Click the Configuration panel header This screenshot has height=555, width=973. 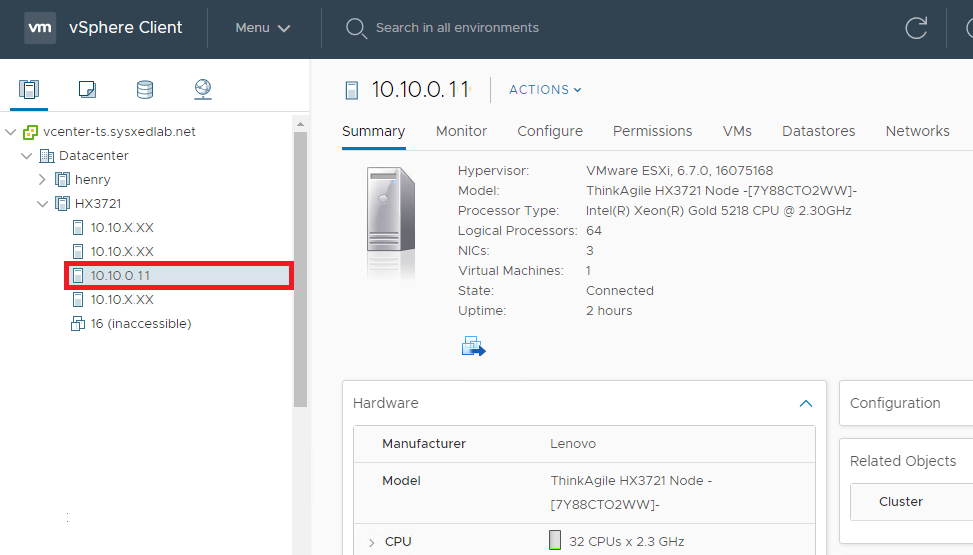tap(895, 403)
